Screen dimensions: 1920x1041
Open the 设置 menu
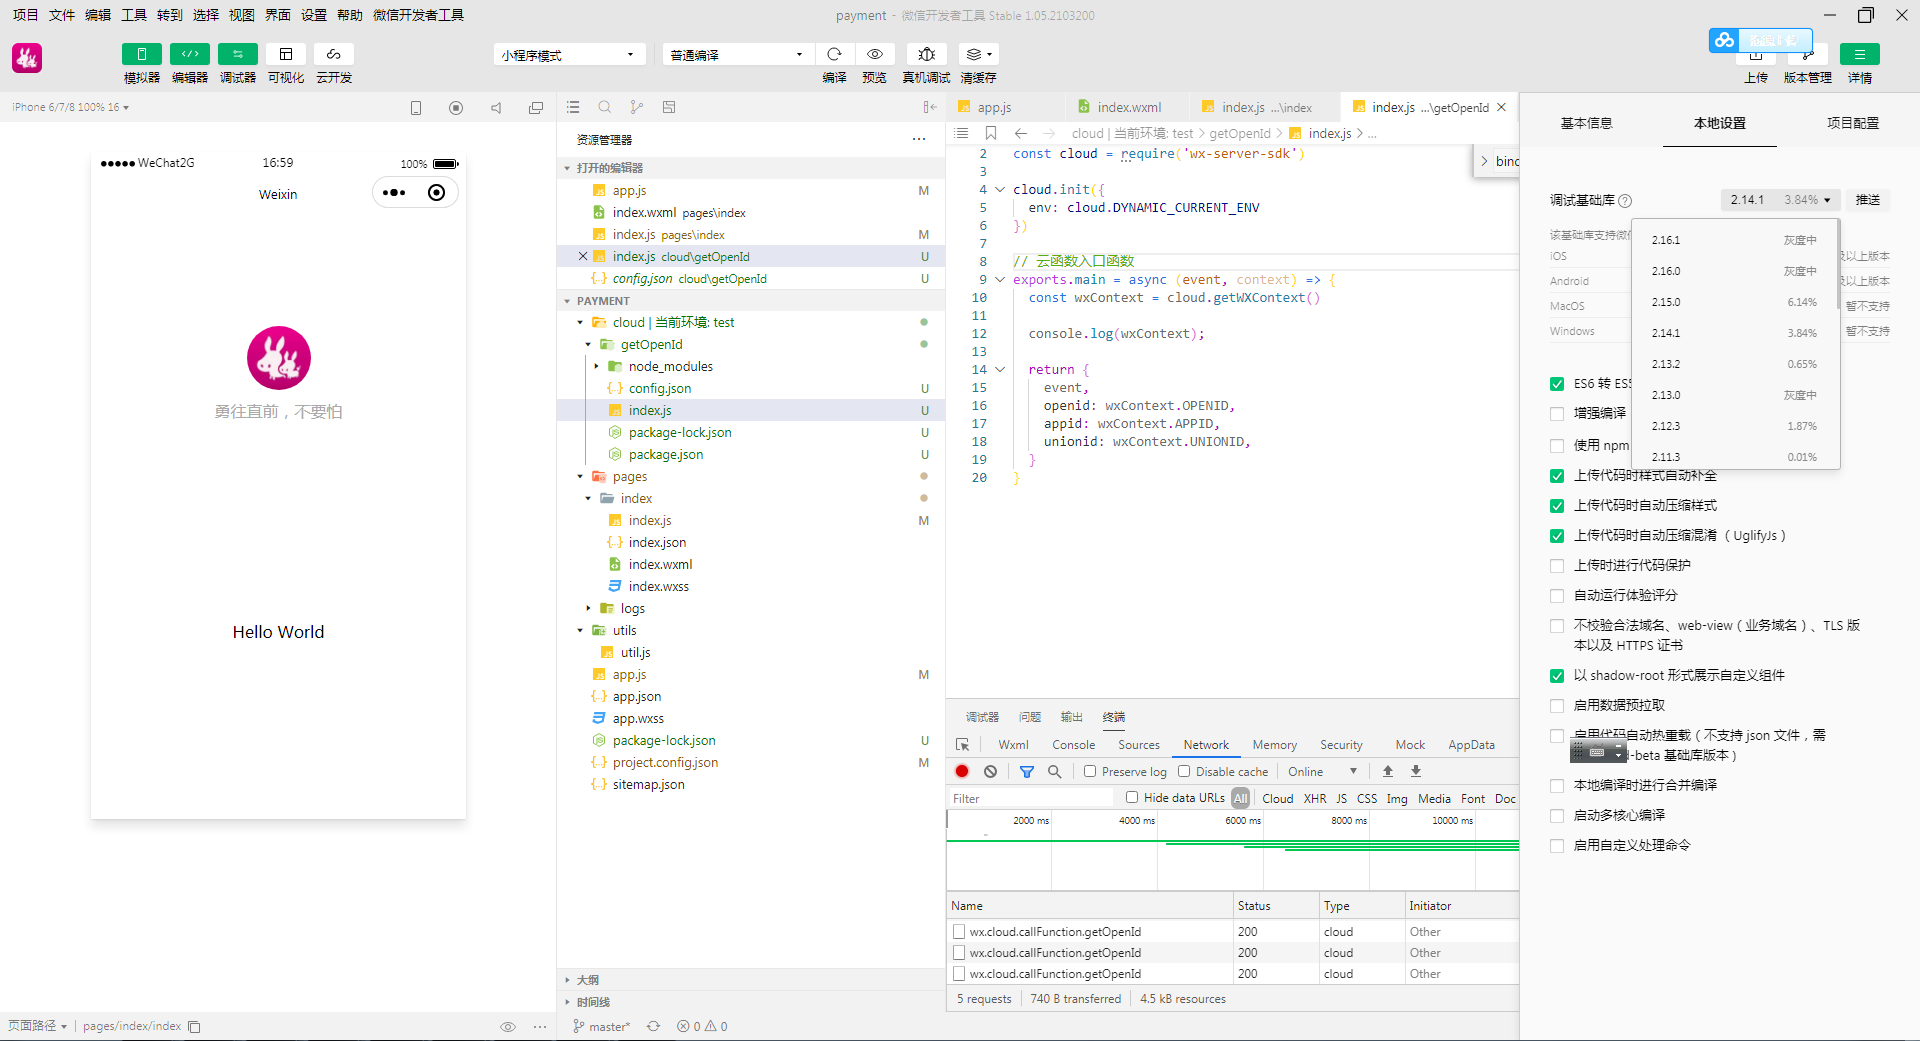tap(314, 15)
